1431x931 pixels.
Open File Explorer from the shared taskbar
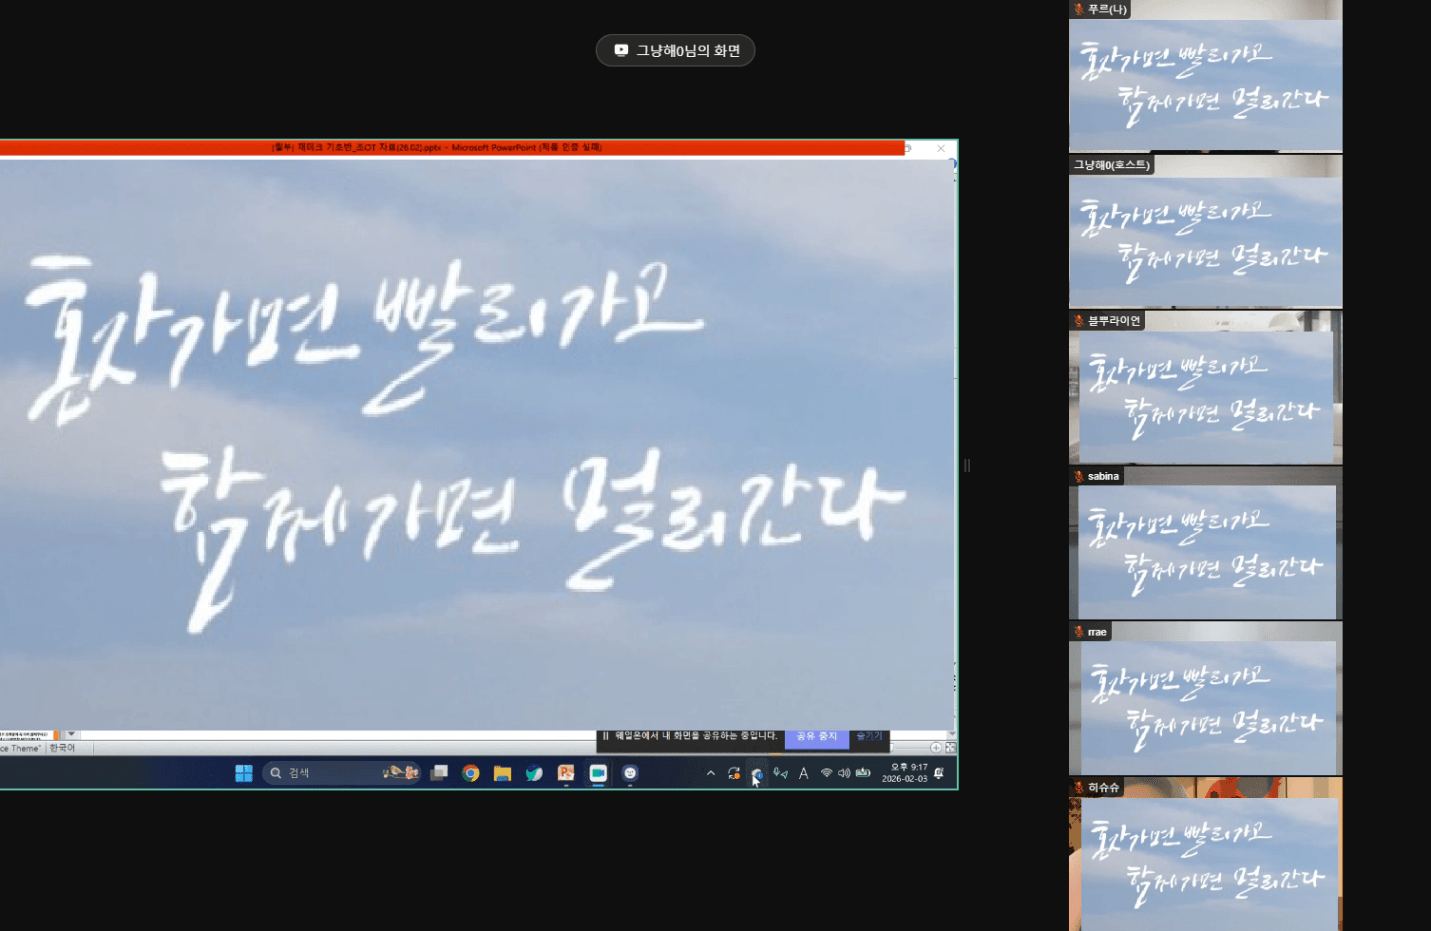[502, 773]
